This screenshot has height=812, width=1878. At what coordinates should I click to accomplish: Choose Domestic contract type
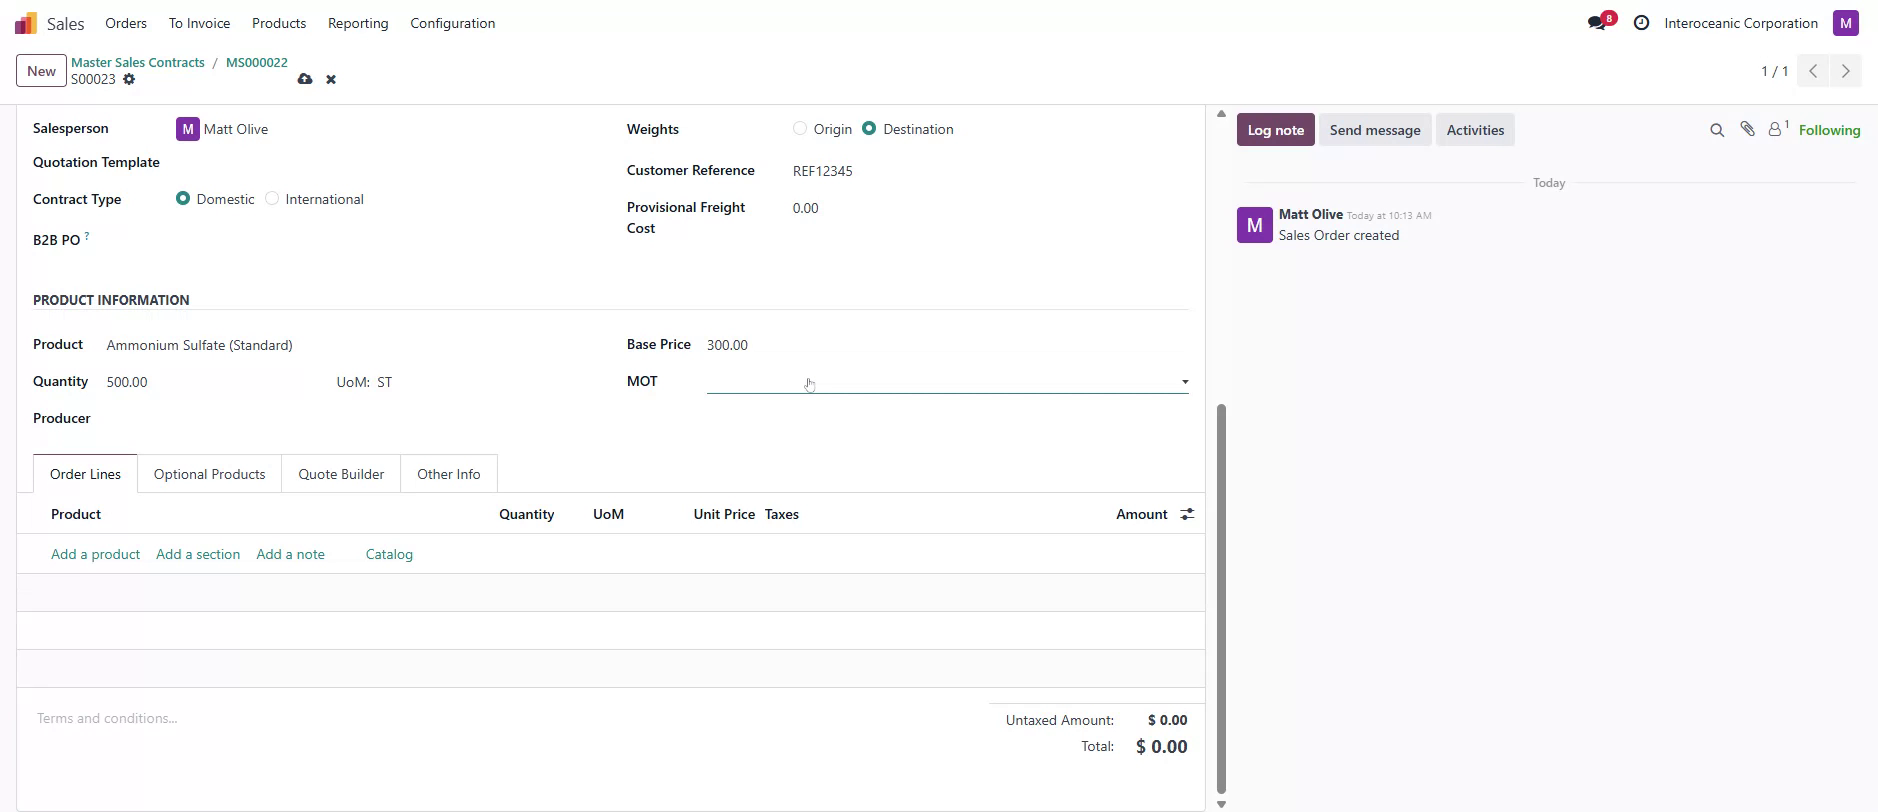coord(183,198)
